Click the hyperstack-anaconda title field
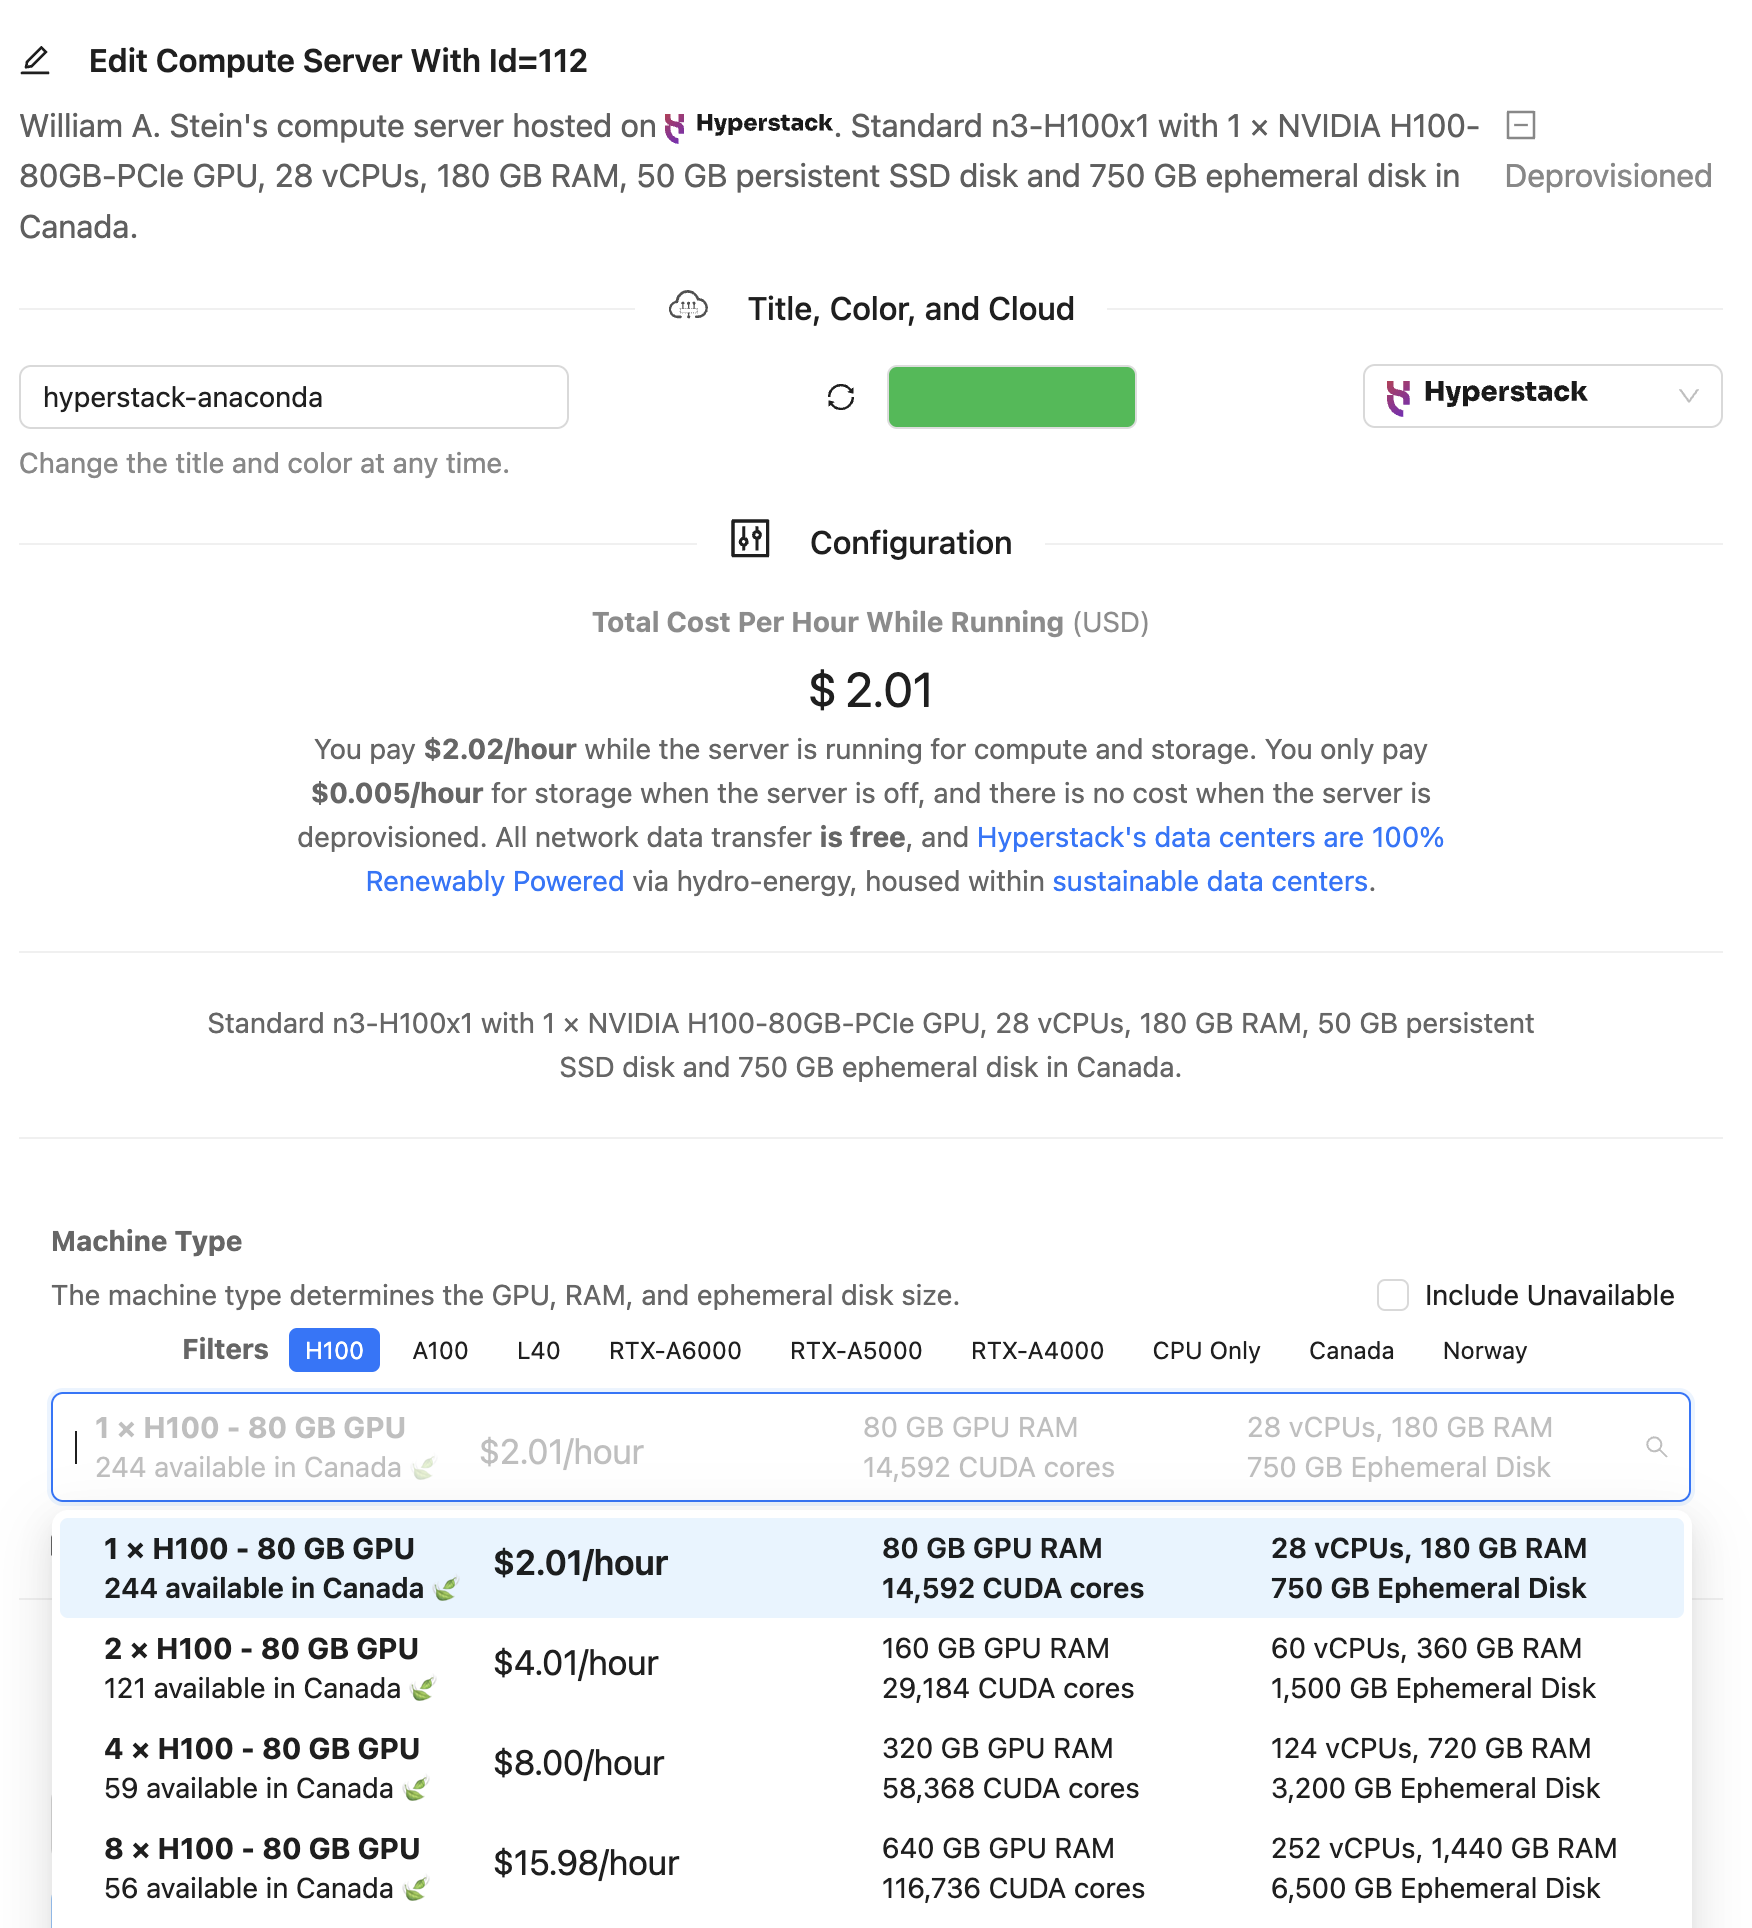This screenshot has height=1928, width=1752. pos(293,397)
